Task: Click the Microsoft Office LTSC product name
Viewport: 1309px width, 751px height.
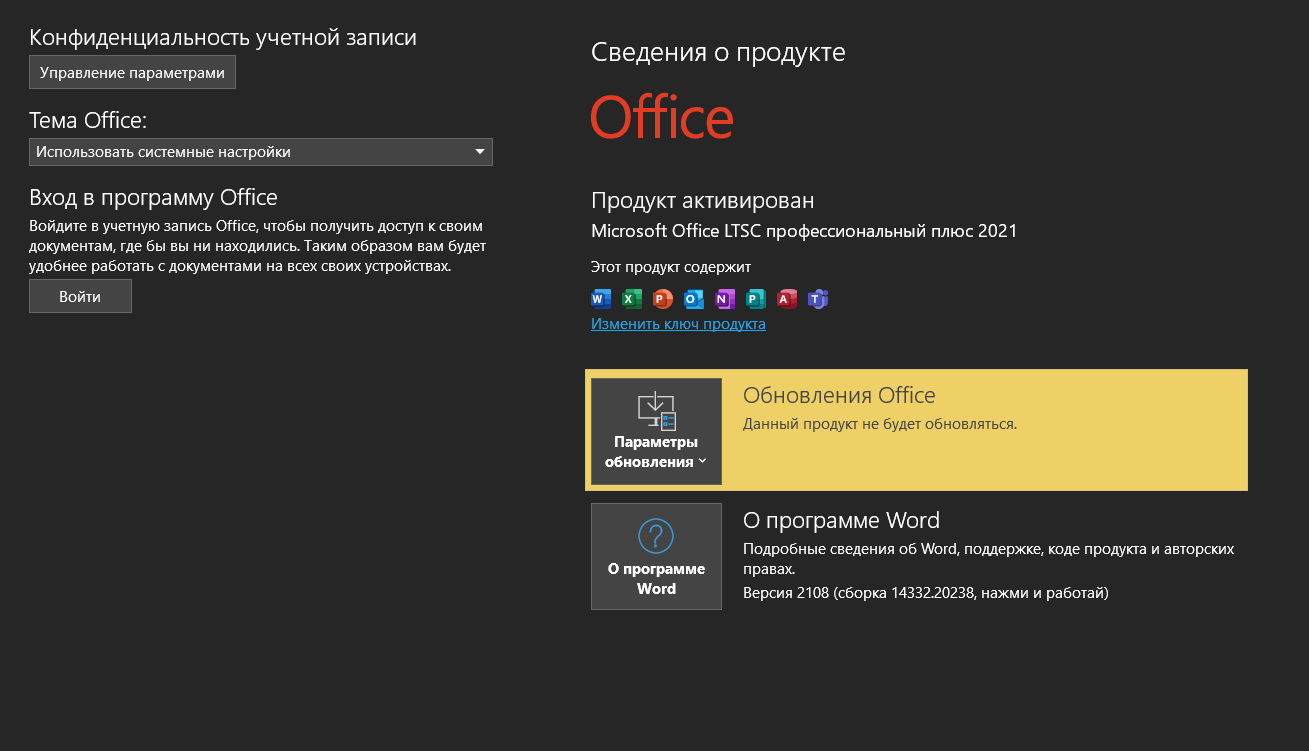Action: 804,231
